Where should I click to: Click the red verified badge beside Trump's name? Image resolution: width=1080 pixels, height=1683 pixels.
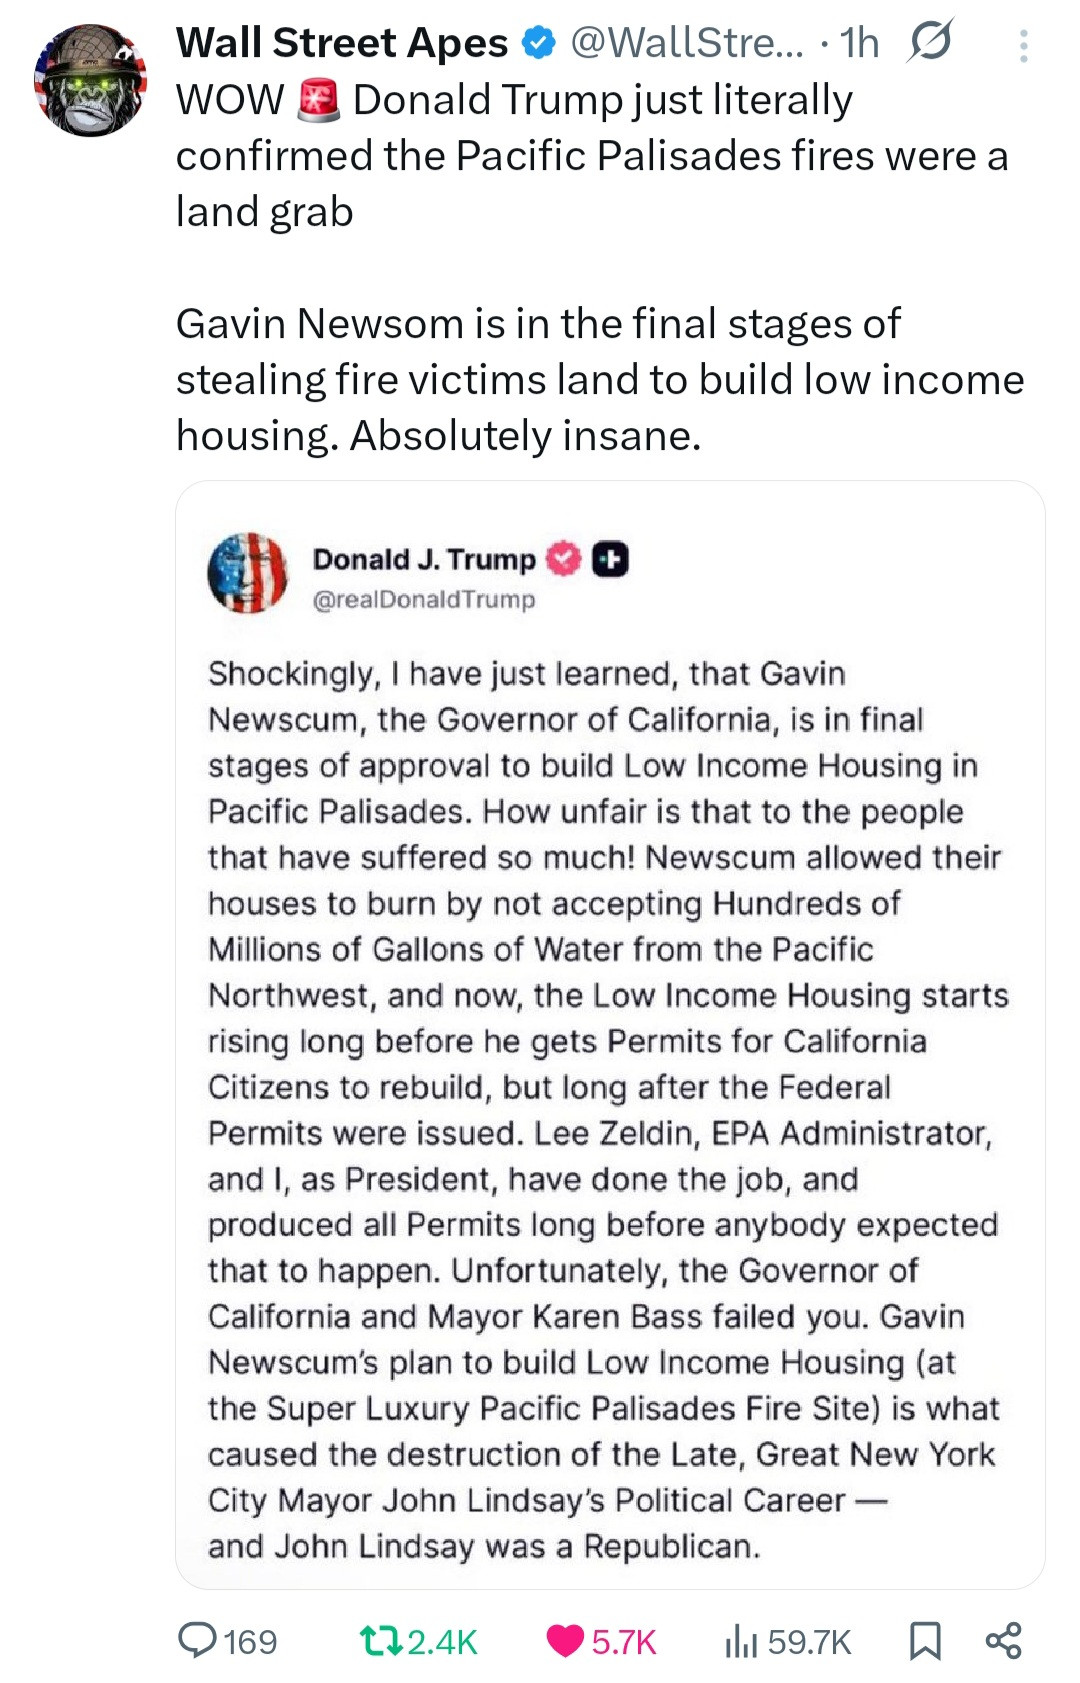[x=564, y=559]
